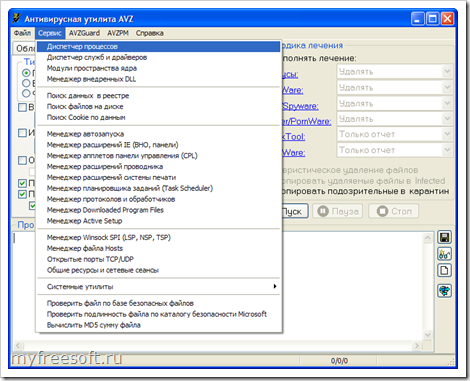Open the AVZGuard menu
The image size is (470, 381).
click(x=84, y=33)
